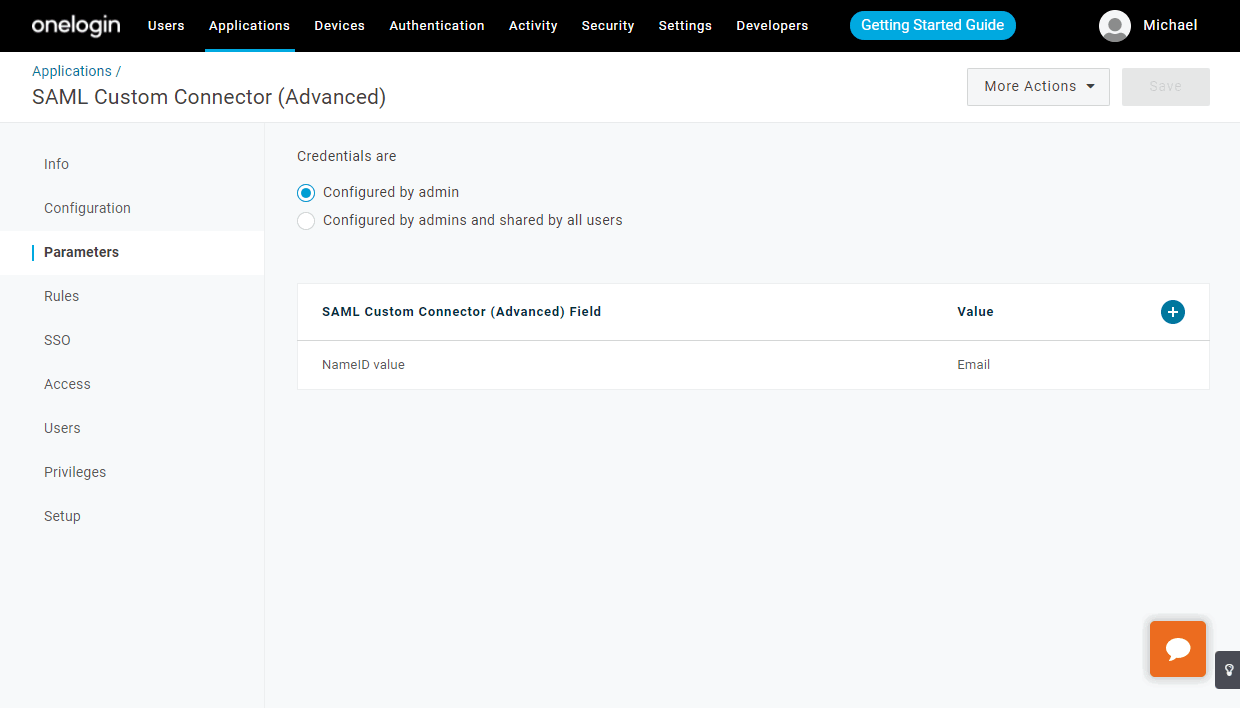Navigate back via the Applications breadcrumb link
This screenshot has height=708, width=1240.
(70, 70)
